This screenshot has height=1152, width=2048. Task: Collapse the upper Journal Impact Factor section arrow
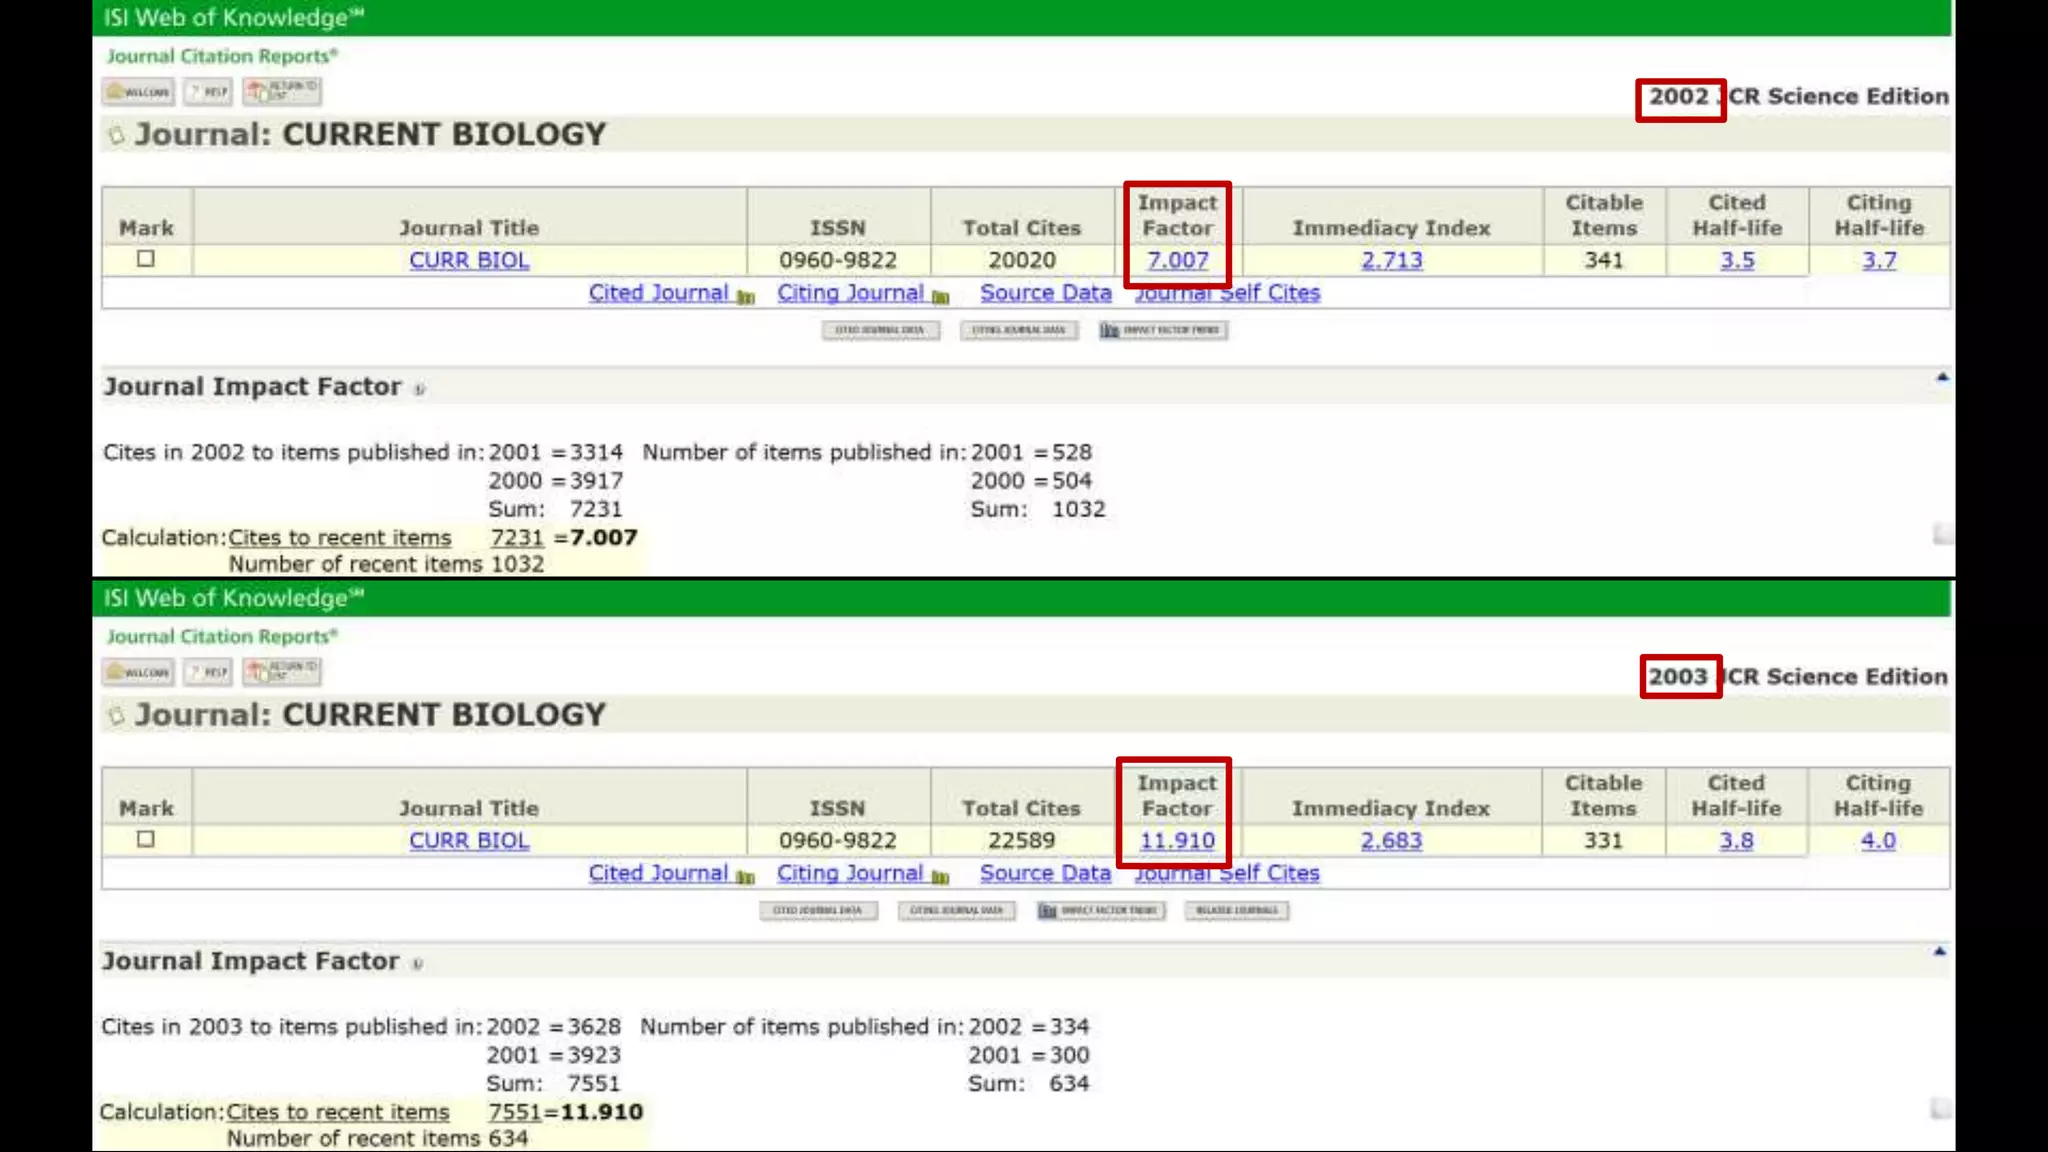click(x=1942, y=378)
